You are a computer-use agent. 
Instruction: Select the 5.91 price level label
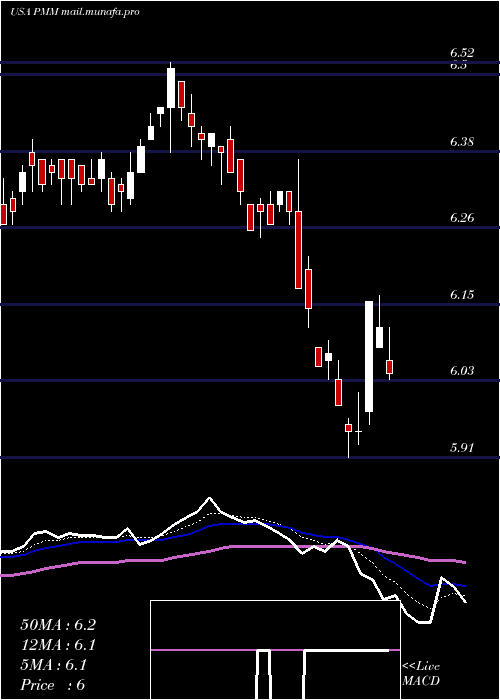(x=462, y=448)
